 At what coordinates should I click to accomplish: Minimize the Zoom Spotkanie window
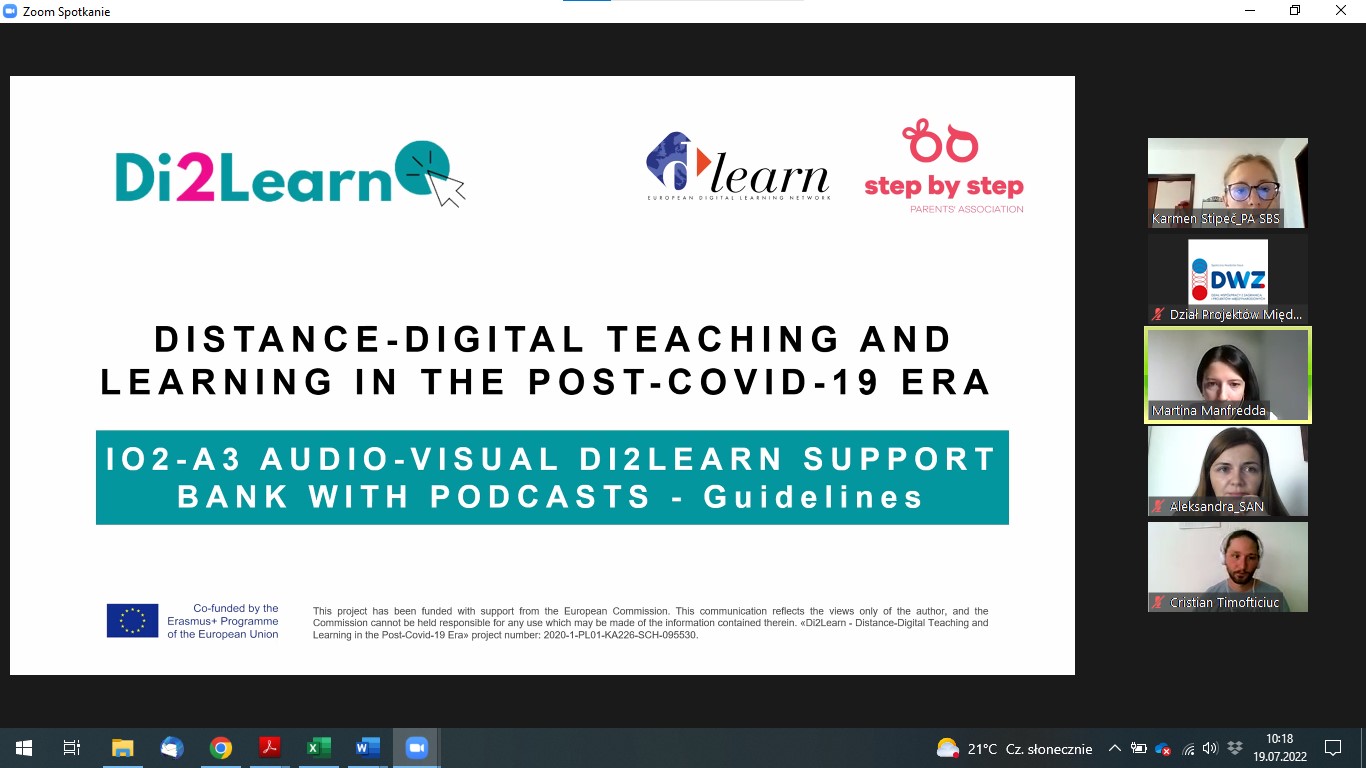click(x=1249, y=11)
